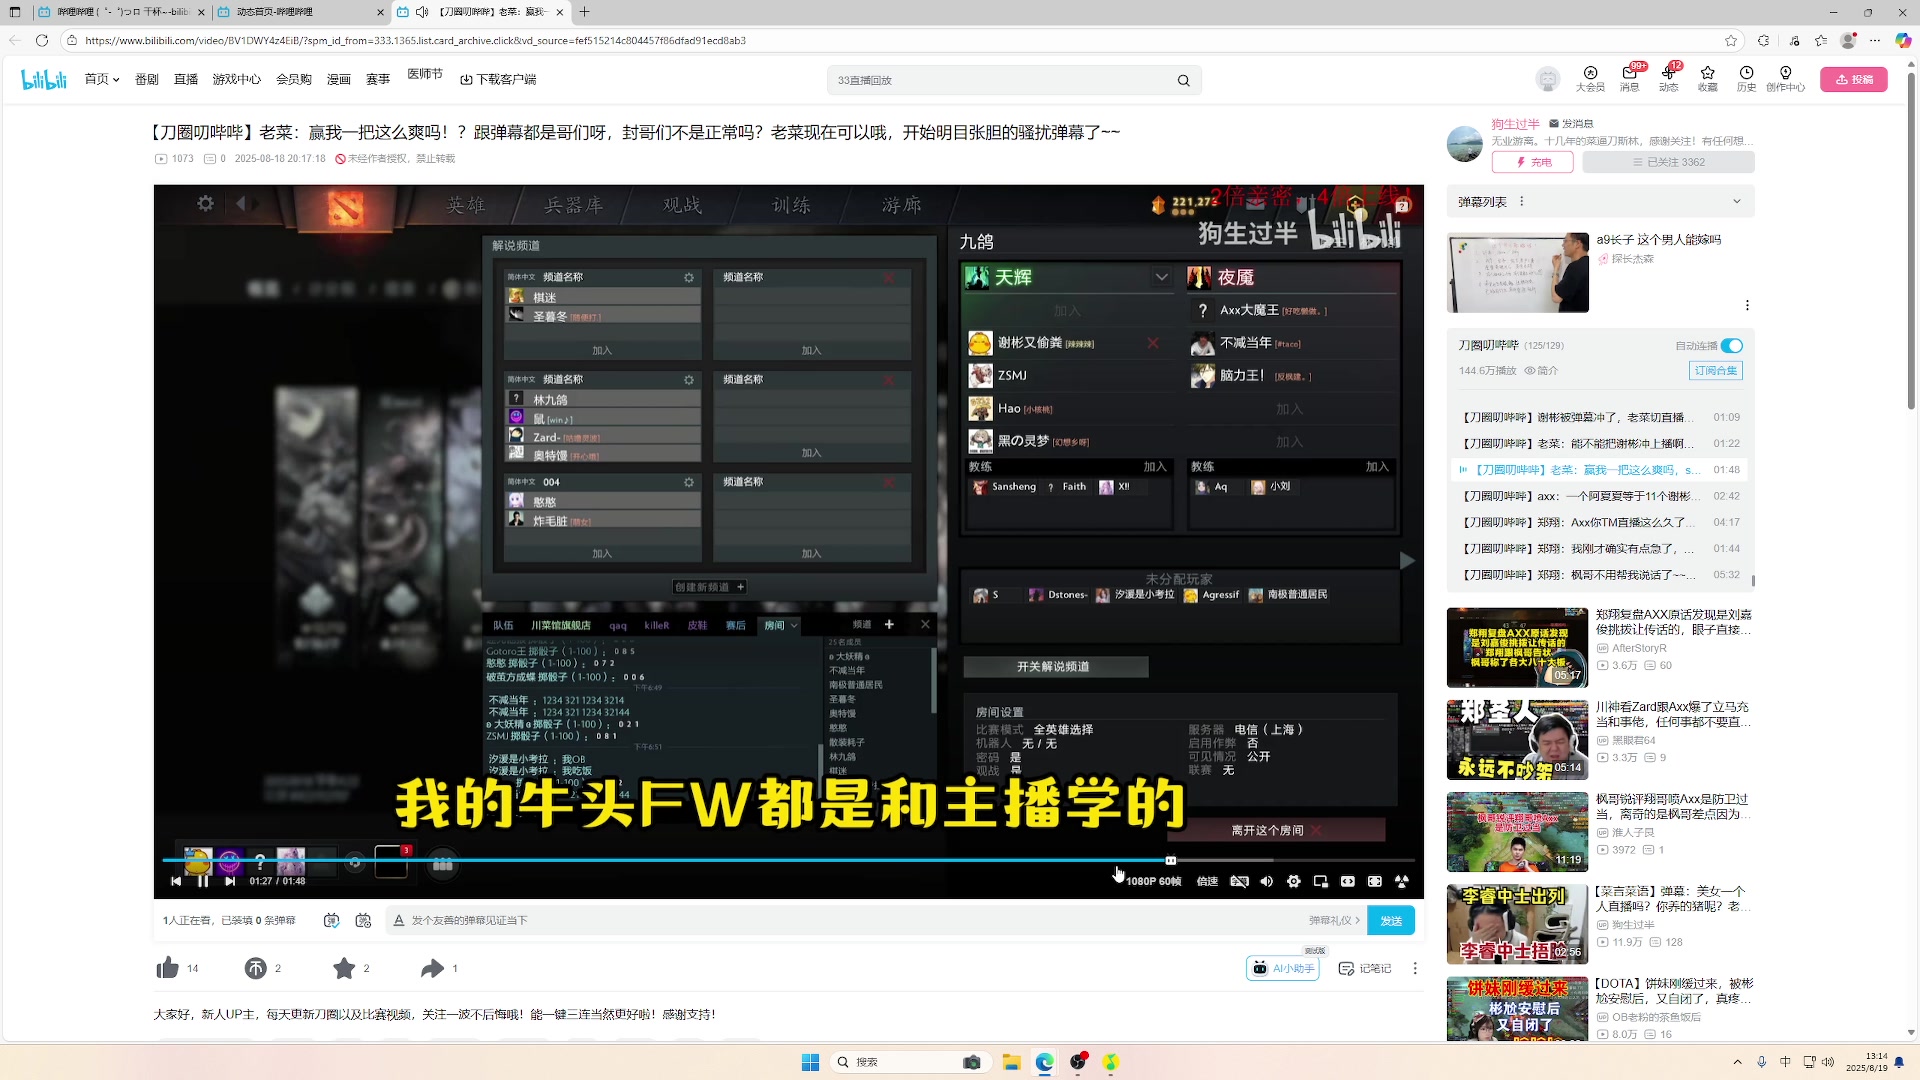The height and width of the screenshot is (1080, 1920).
Task: Click the 已关注 3362 follow button
Action: [1668, 162]
